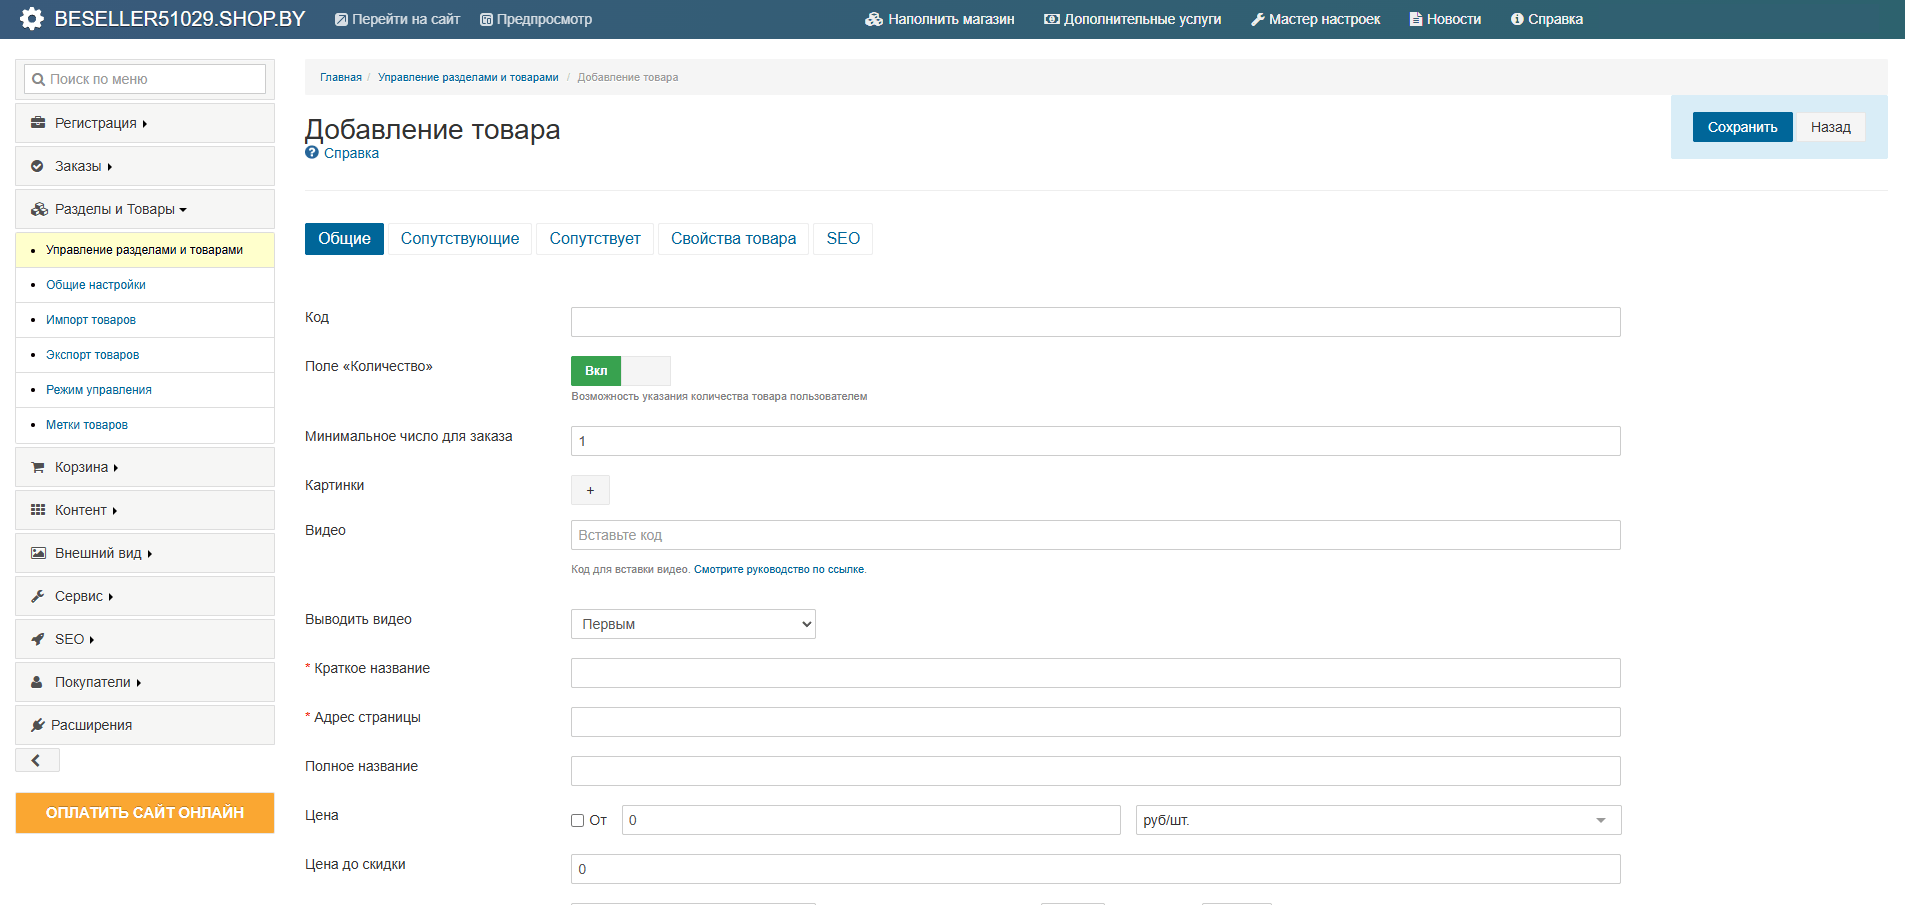Click the shopping cart icon for Корзина

coord(38,468)
